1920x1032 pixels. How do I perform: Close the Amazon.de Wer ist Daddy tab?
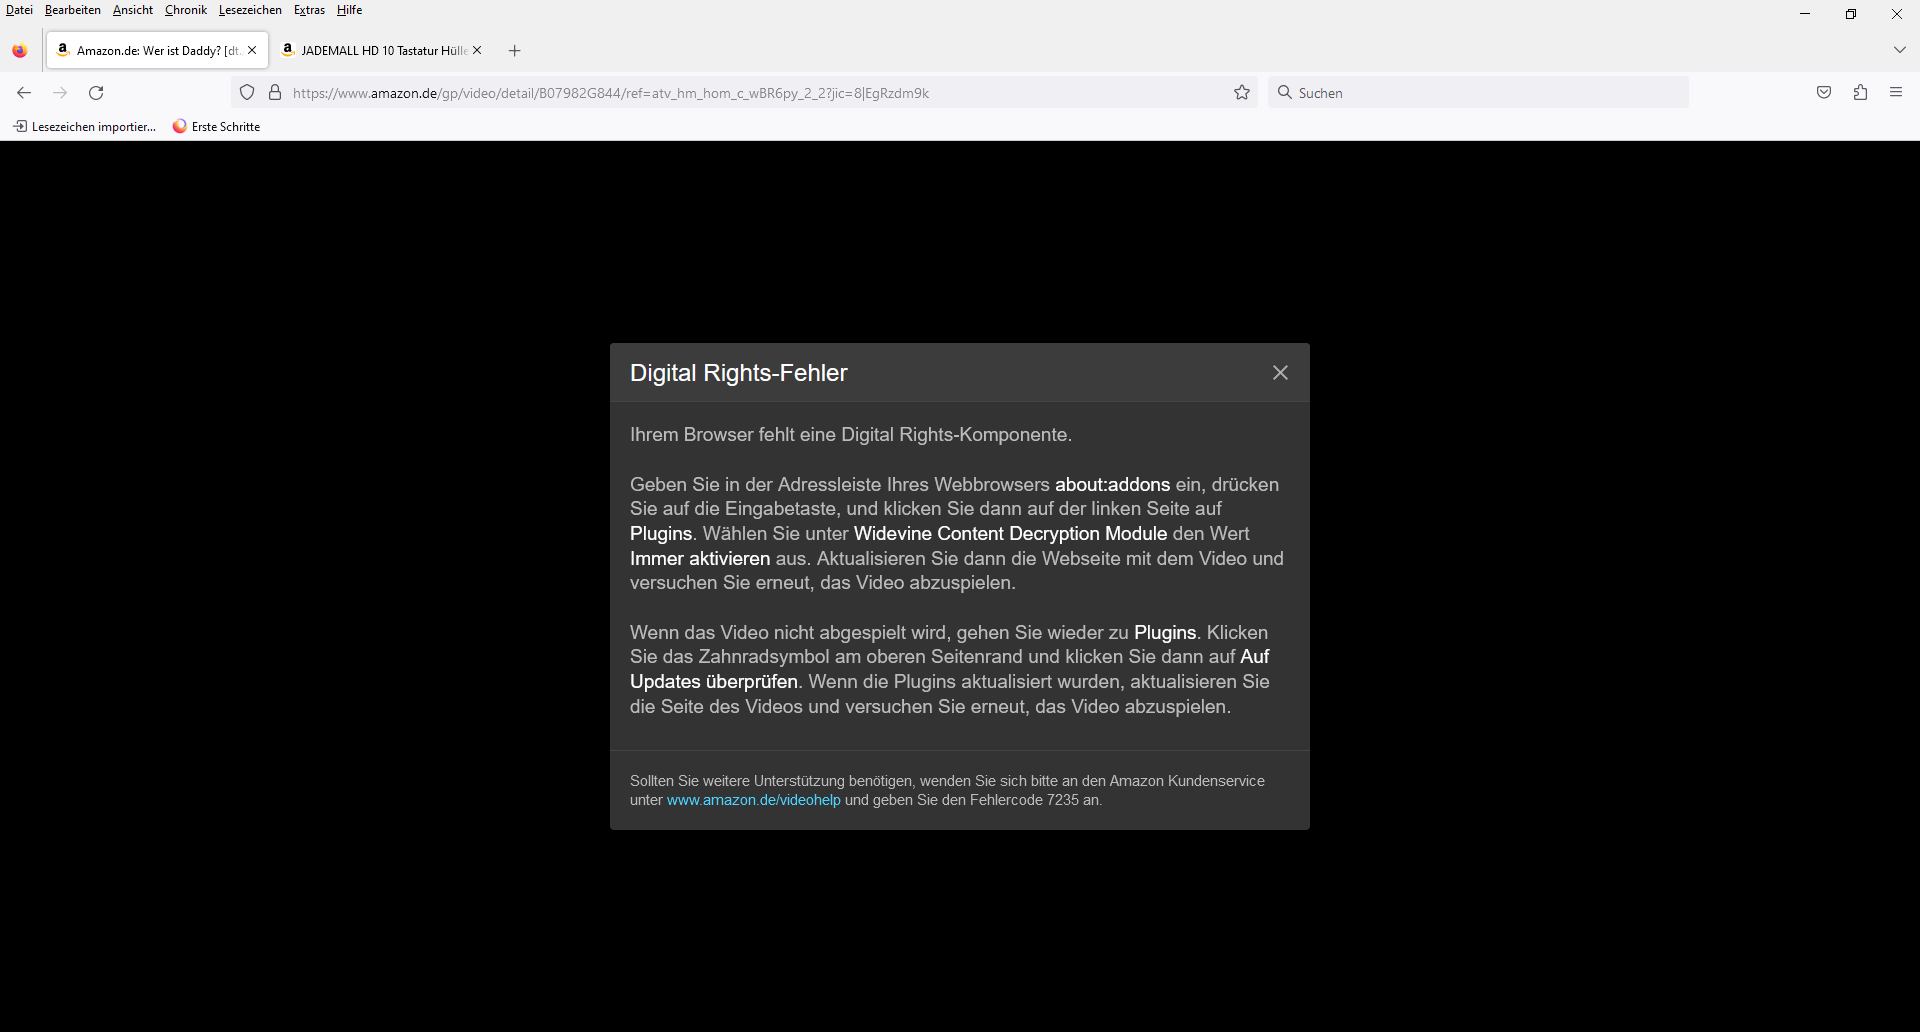coord(252,50)
